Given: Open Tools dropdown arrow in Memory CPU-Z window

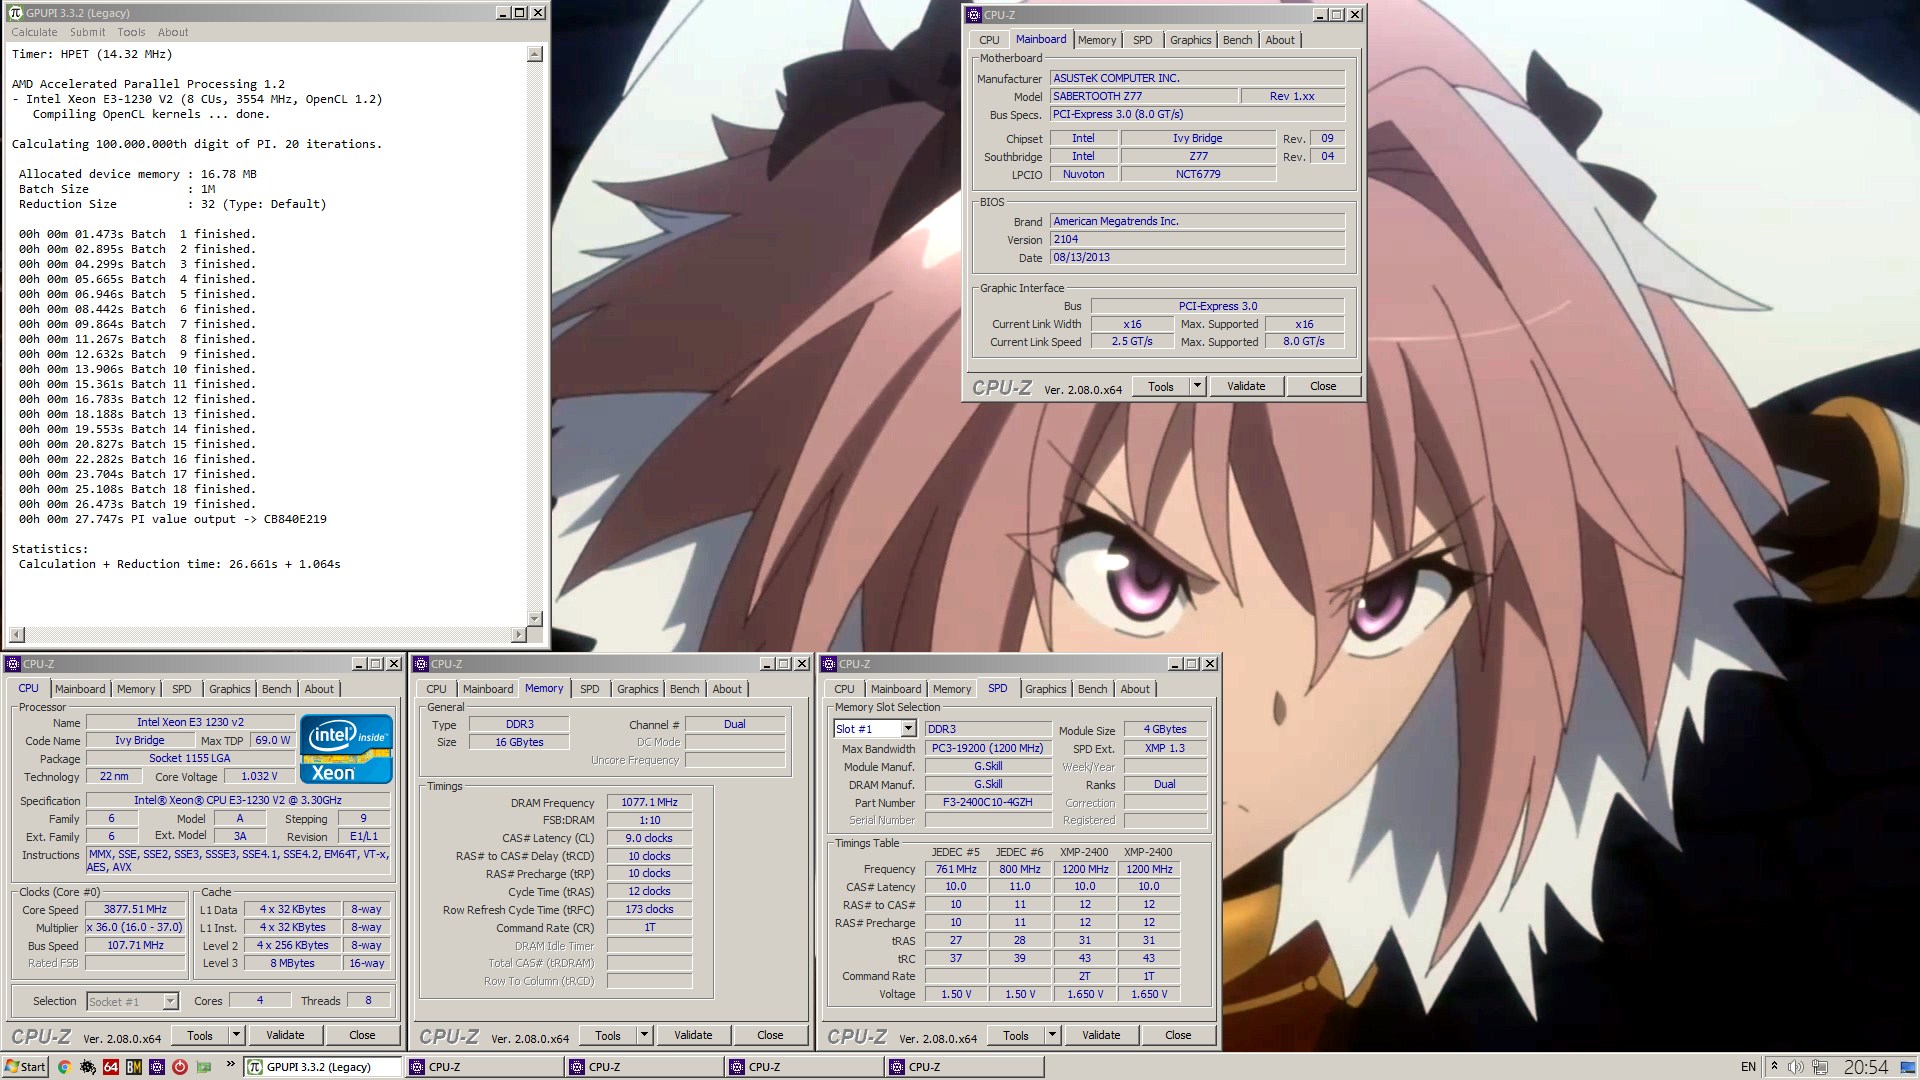Looking at the screenshot, I should 644,1035.
